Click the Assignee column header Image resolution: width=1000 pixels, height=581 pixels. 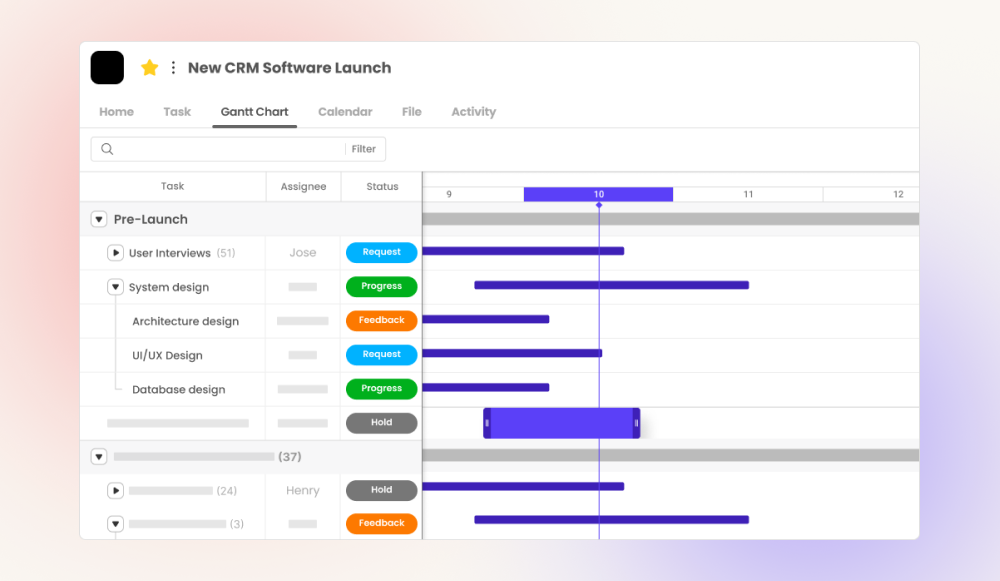(303, 186)
